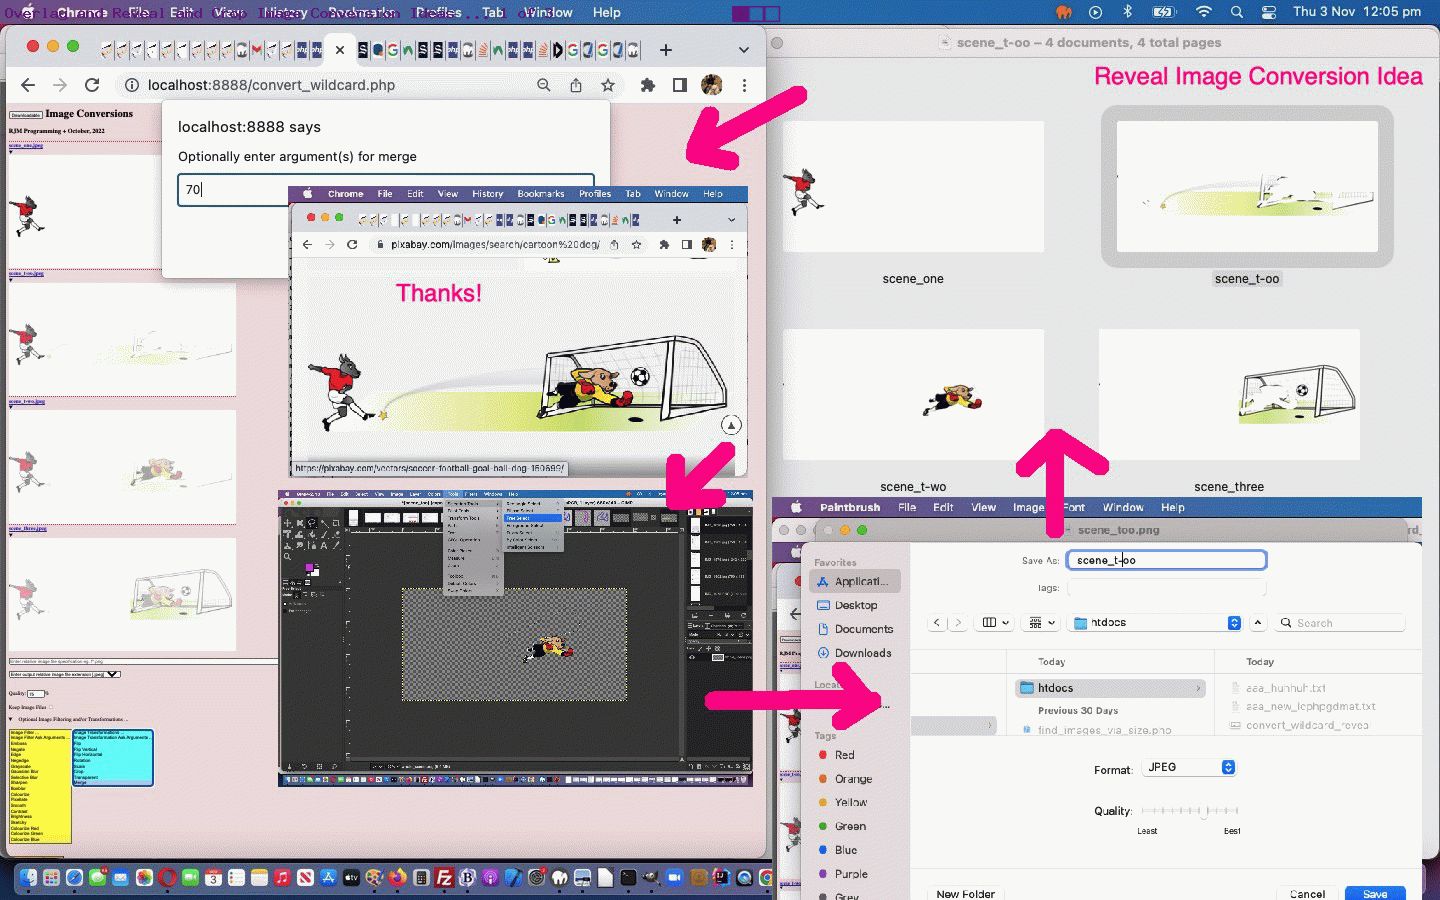
Task: Click Chrome profile avatar
Action: click(x=712, y=85)
